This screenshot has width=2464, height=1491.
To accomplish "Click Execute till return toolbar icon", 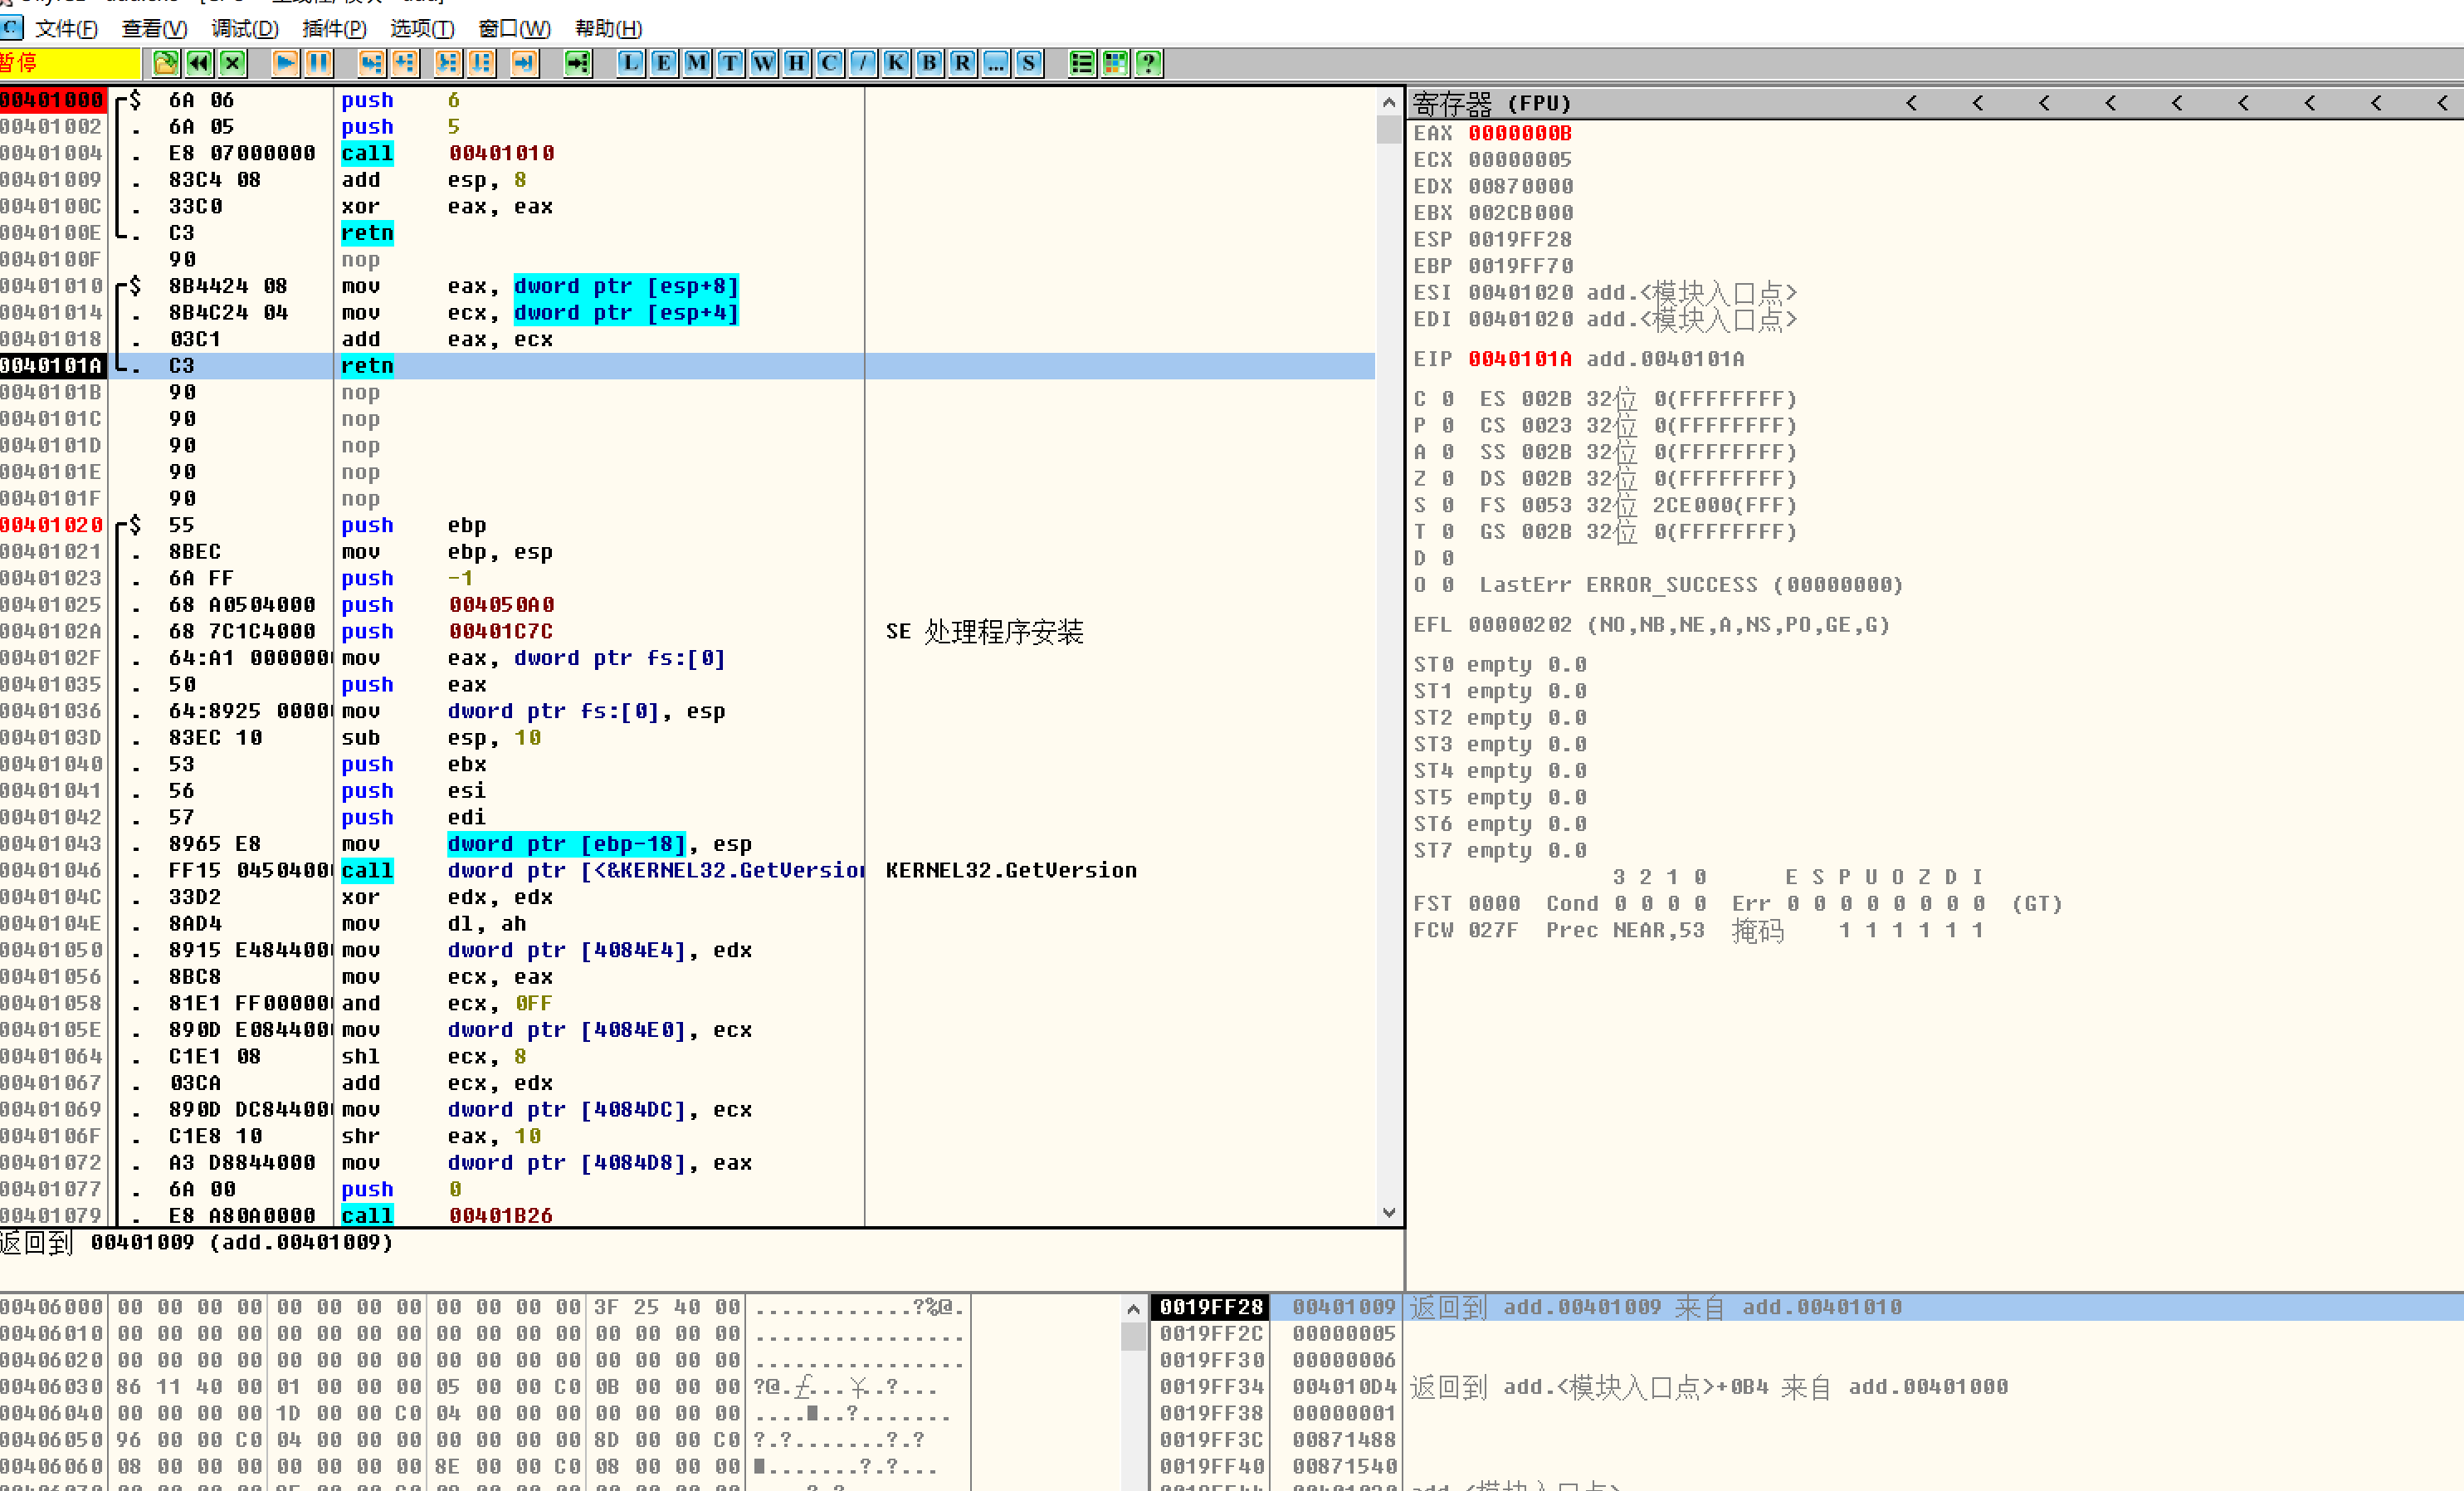I will [x=525, y=64].
